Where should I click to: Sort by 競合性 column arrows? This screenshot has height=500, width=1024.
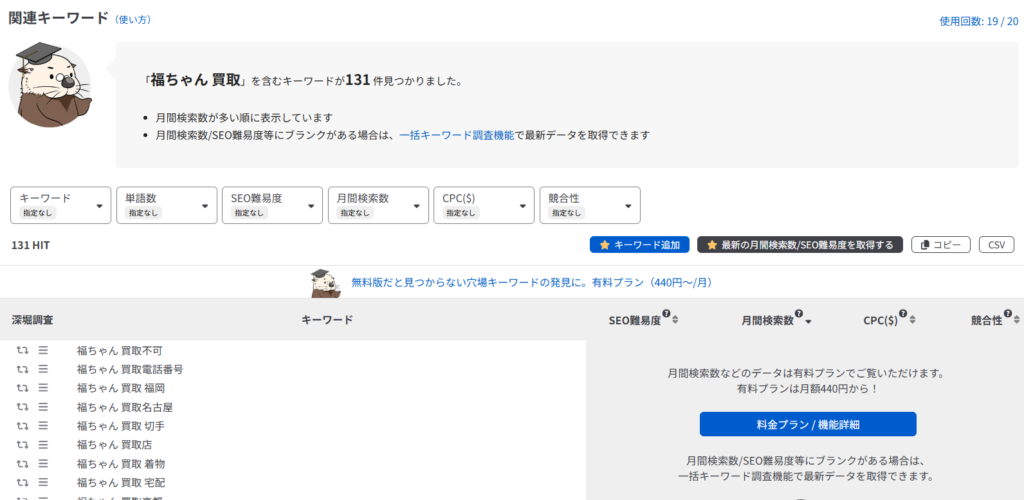pos(1017,320)
